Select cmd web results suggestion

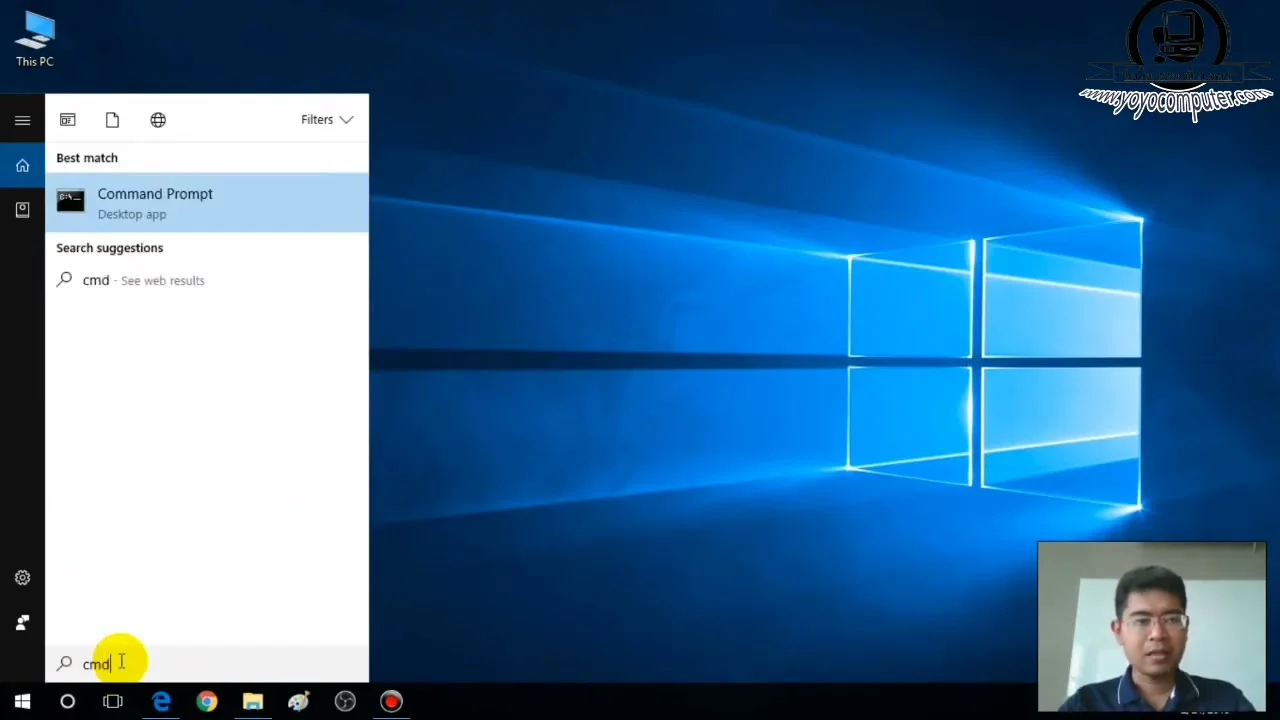pyautogui.click(x=207, y=280)
